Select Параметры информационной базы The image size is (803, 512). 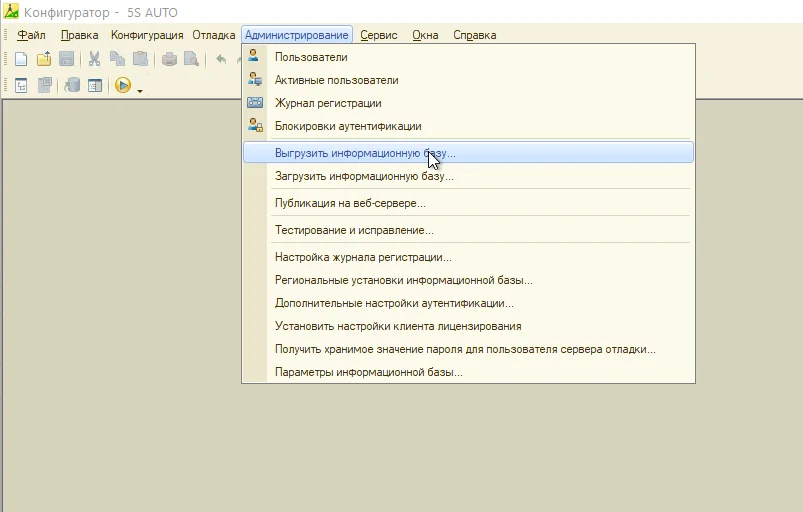[x=368, y=372]
